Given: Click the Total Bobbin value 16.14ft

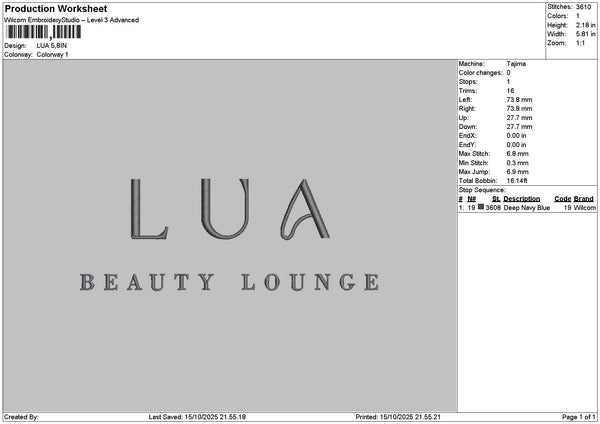Looking at the screenshot, I should pos(517,181).
